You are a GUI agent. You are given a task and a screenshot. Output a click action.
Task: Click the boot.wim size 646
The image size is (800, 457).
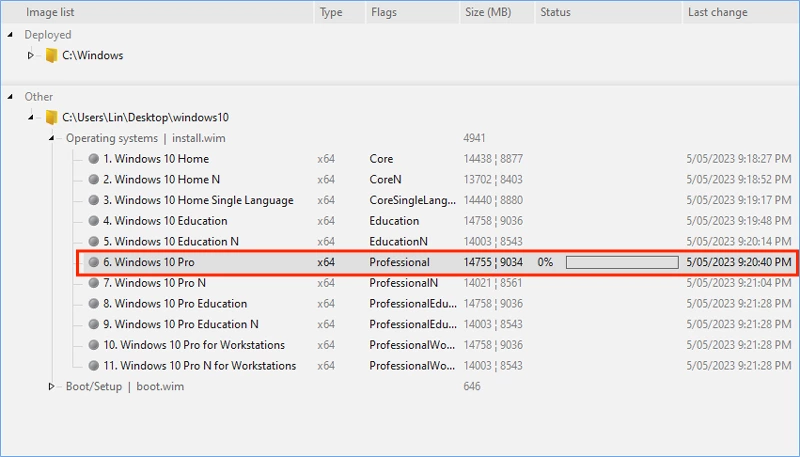pos(472,386)
